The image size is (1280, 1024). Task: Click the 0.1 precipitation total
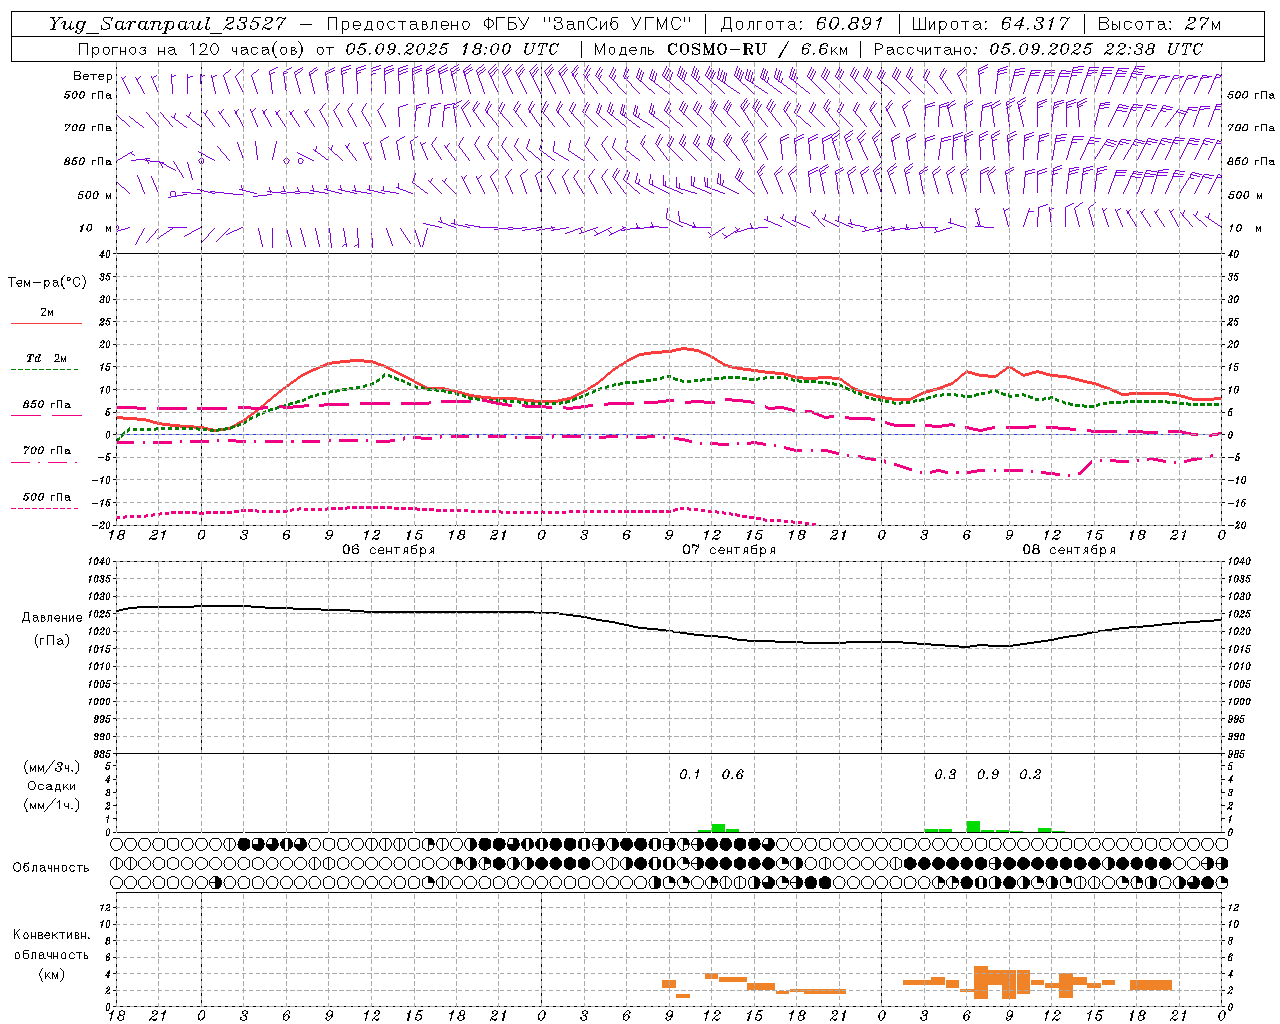[690, 774]
